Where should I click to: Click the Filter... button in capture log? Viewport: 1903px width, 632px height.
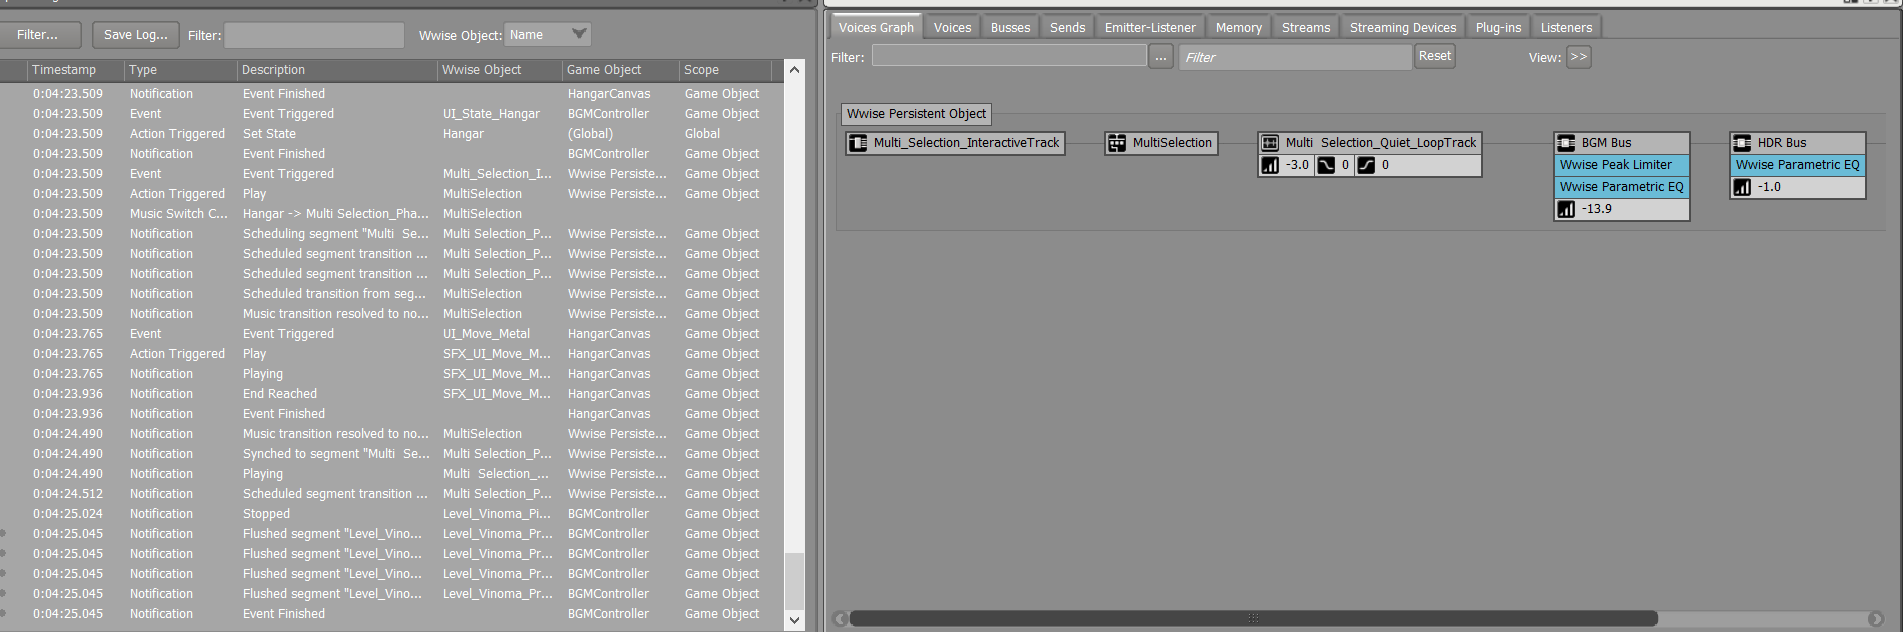coord(38,35)
